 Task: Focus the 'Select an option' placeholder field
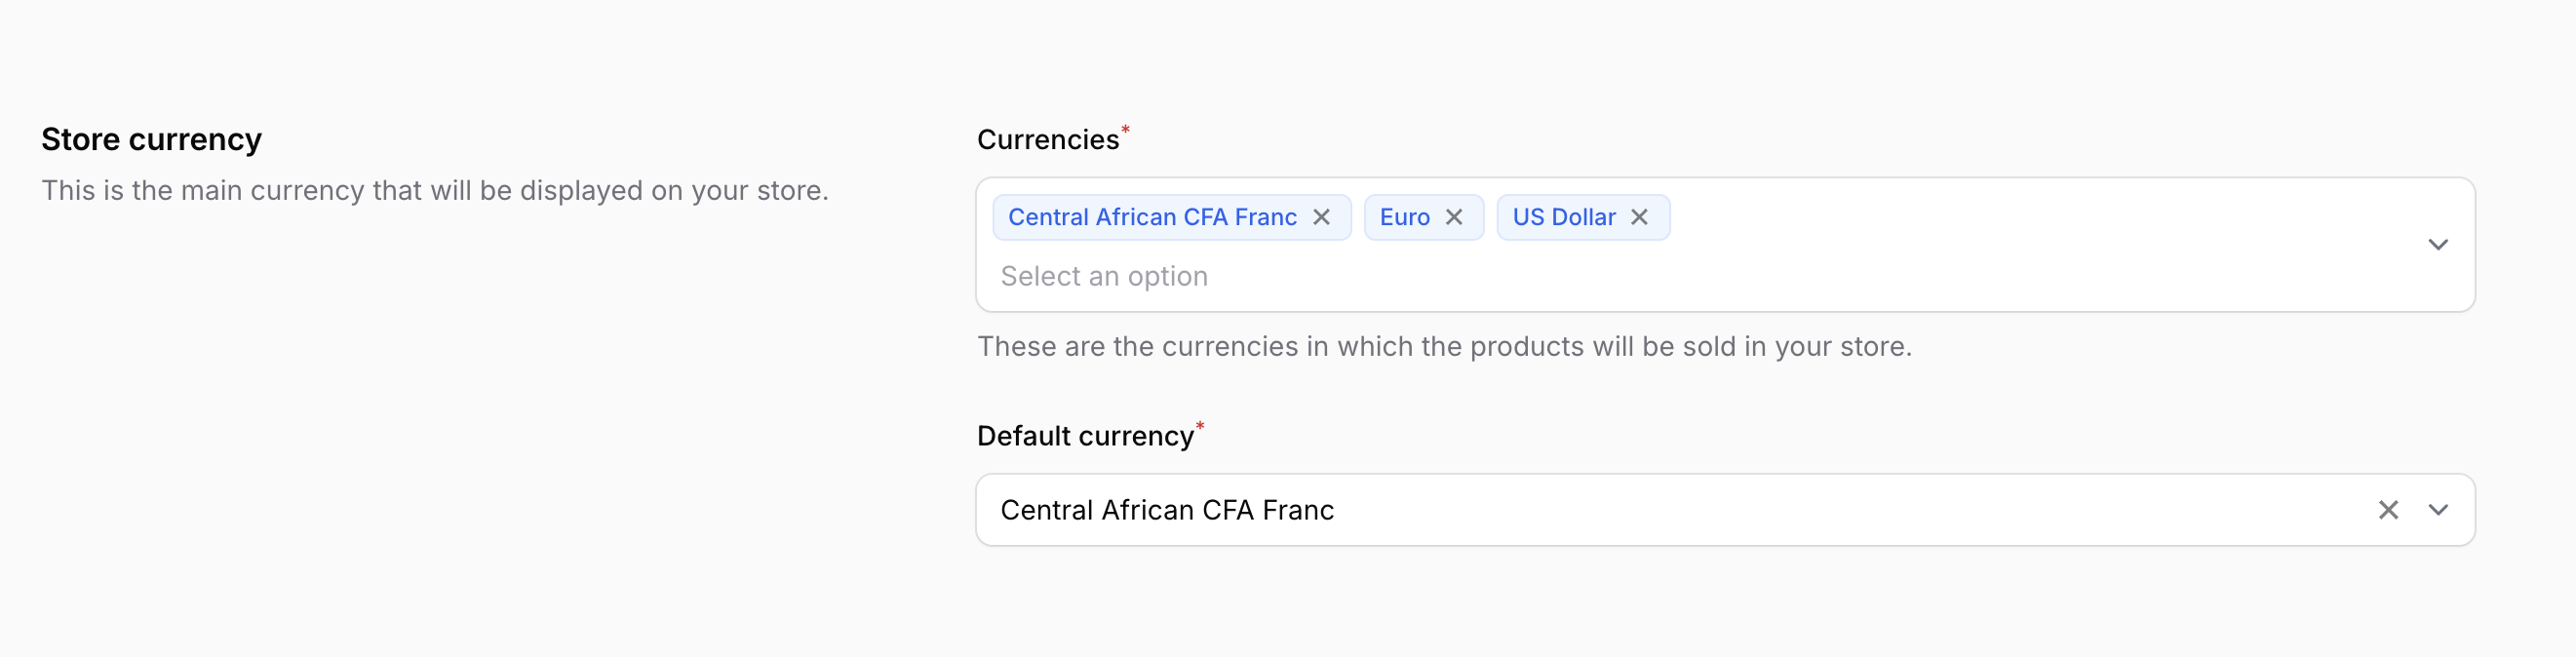[1104, 276]
